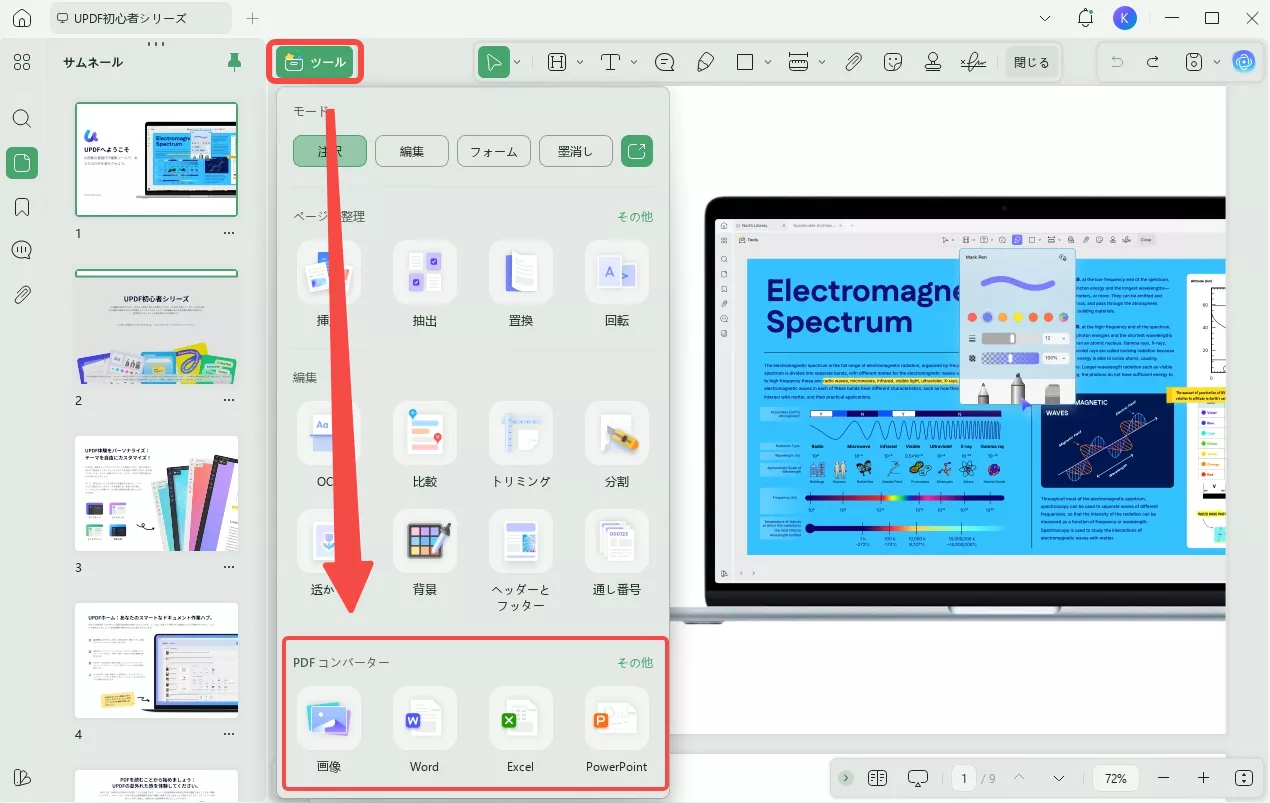Screen dimensions: 1270x803
Task: Click the attachment paperclip in the toolbar
Action: click(x=853, y=62)
